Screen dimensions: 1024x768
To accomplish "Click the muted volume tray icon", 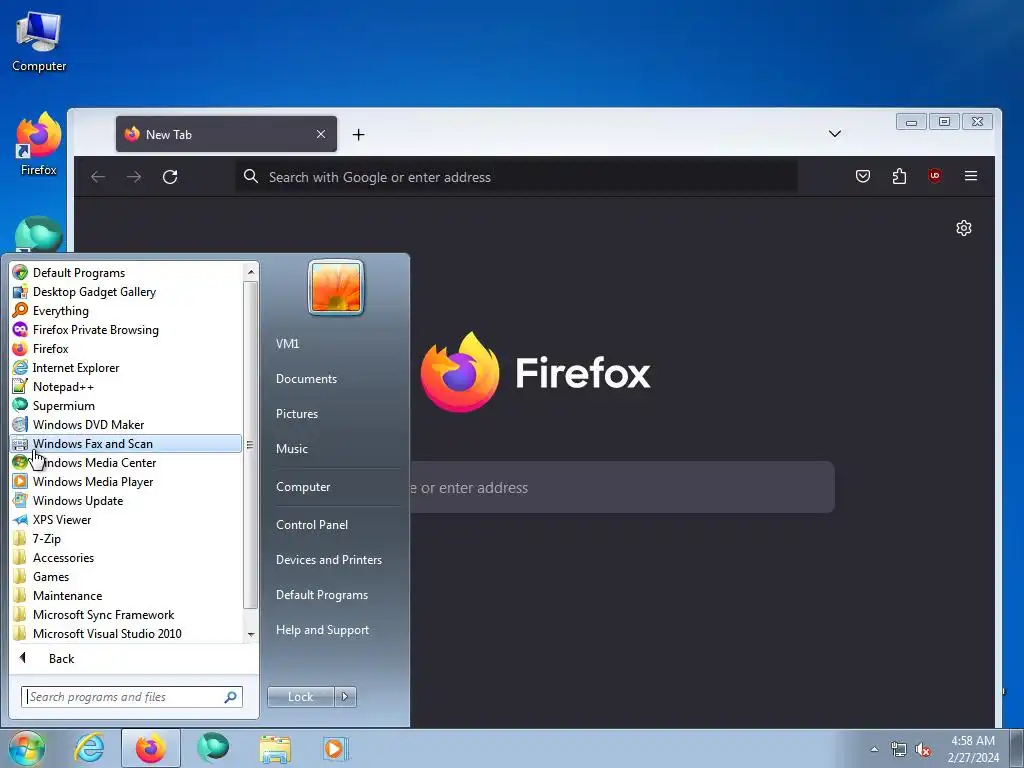I will click(923, 750).
